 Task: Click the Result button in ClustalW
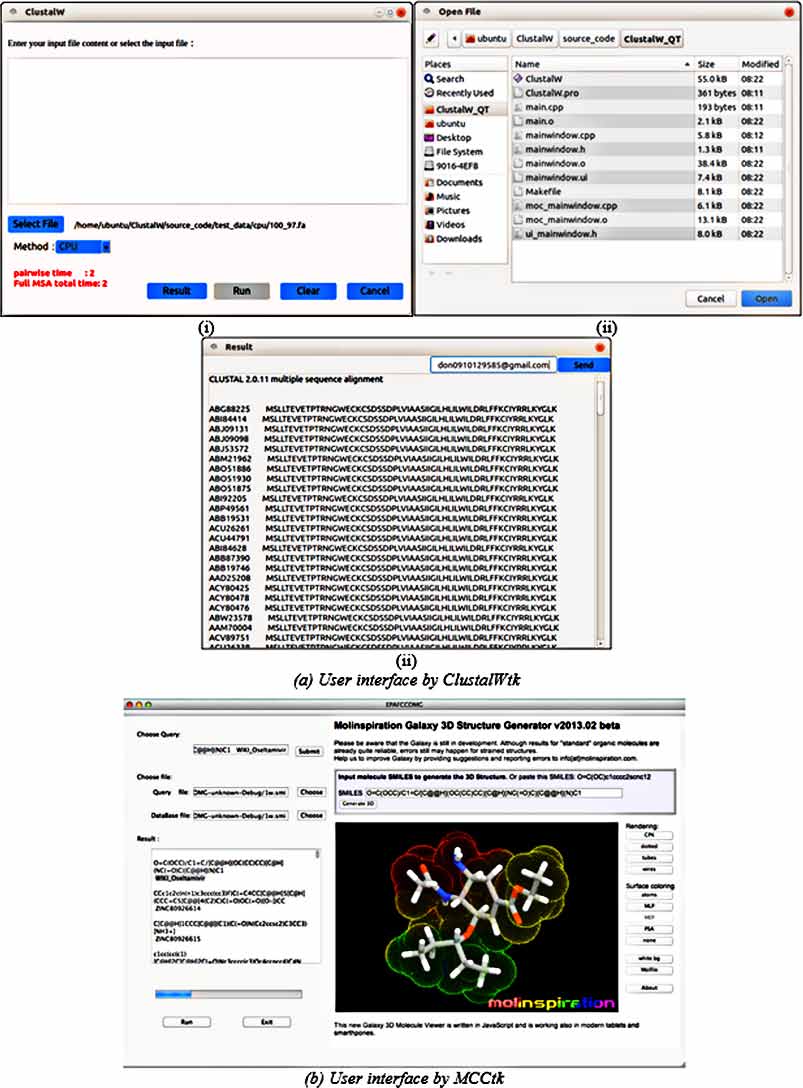pos(176,291)
